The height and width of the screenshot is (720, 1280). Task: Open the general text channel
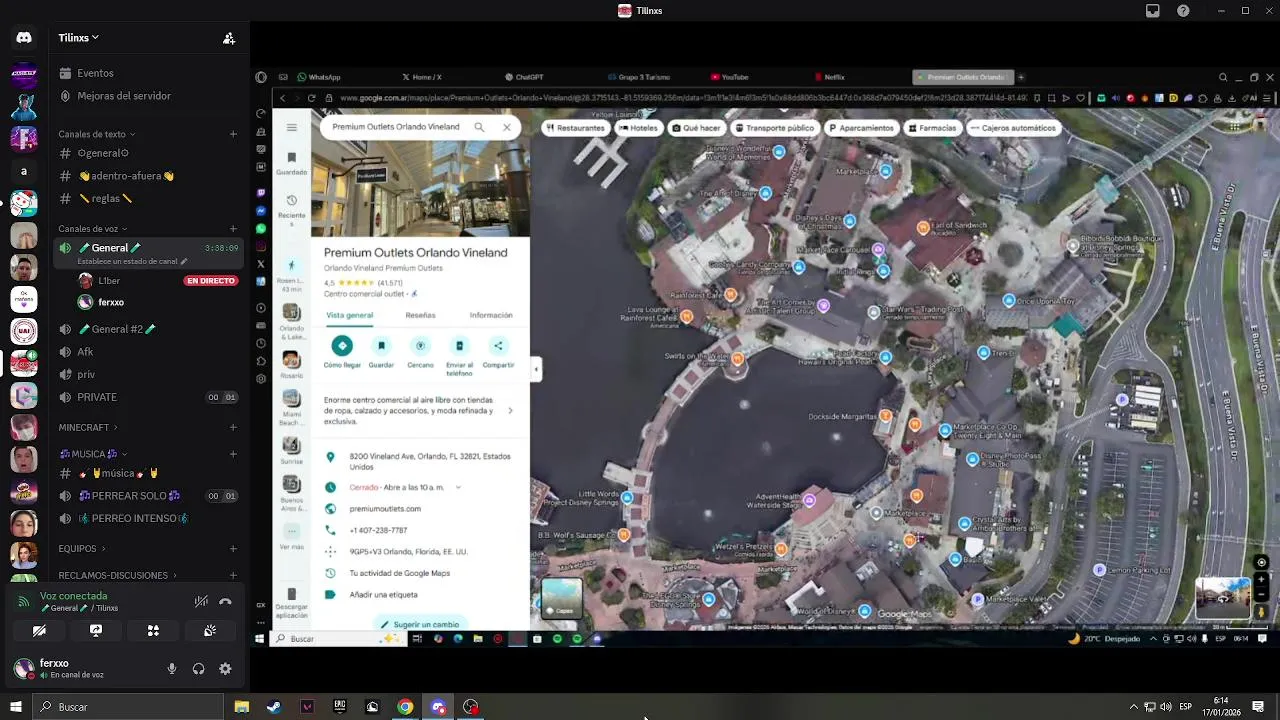pos(148,153)
